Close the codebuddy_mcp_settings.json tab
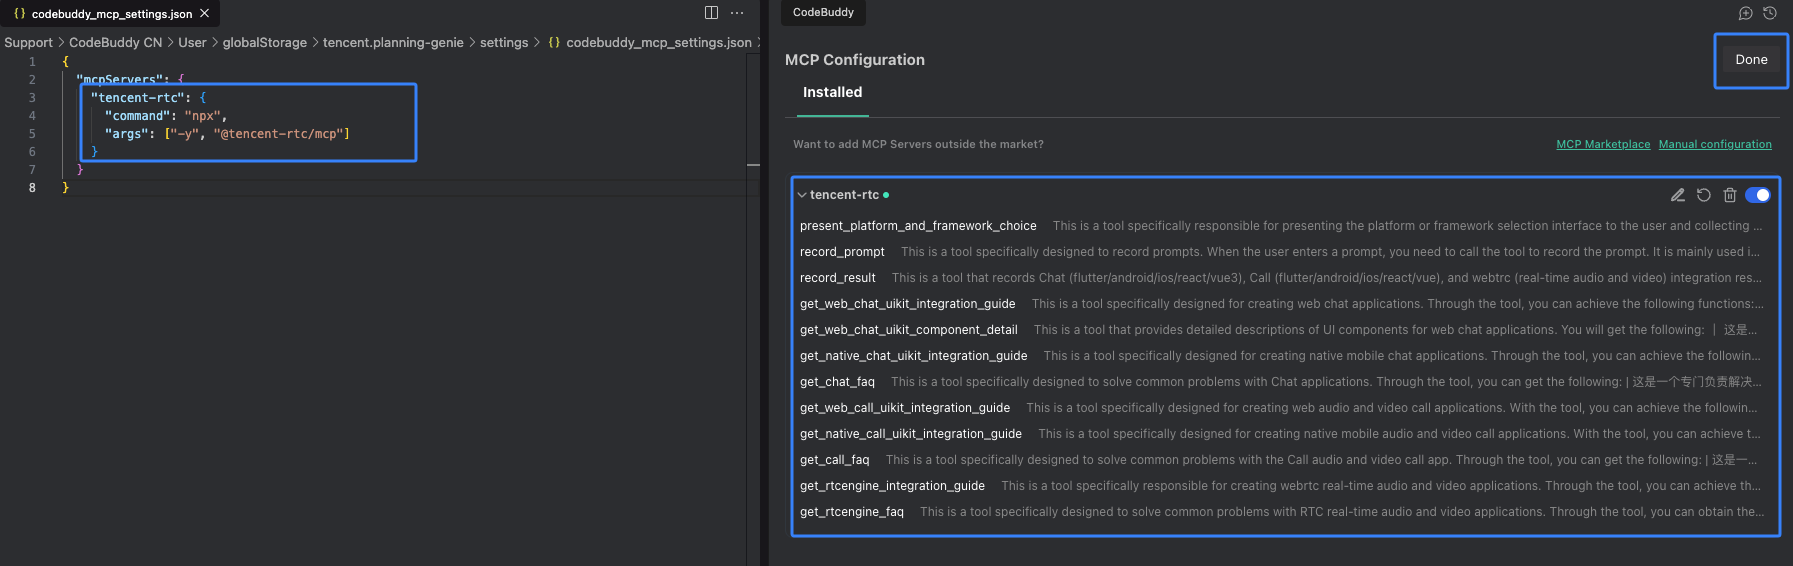 tap(205, 13)
